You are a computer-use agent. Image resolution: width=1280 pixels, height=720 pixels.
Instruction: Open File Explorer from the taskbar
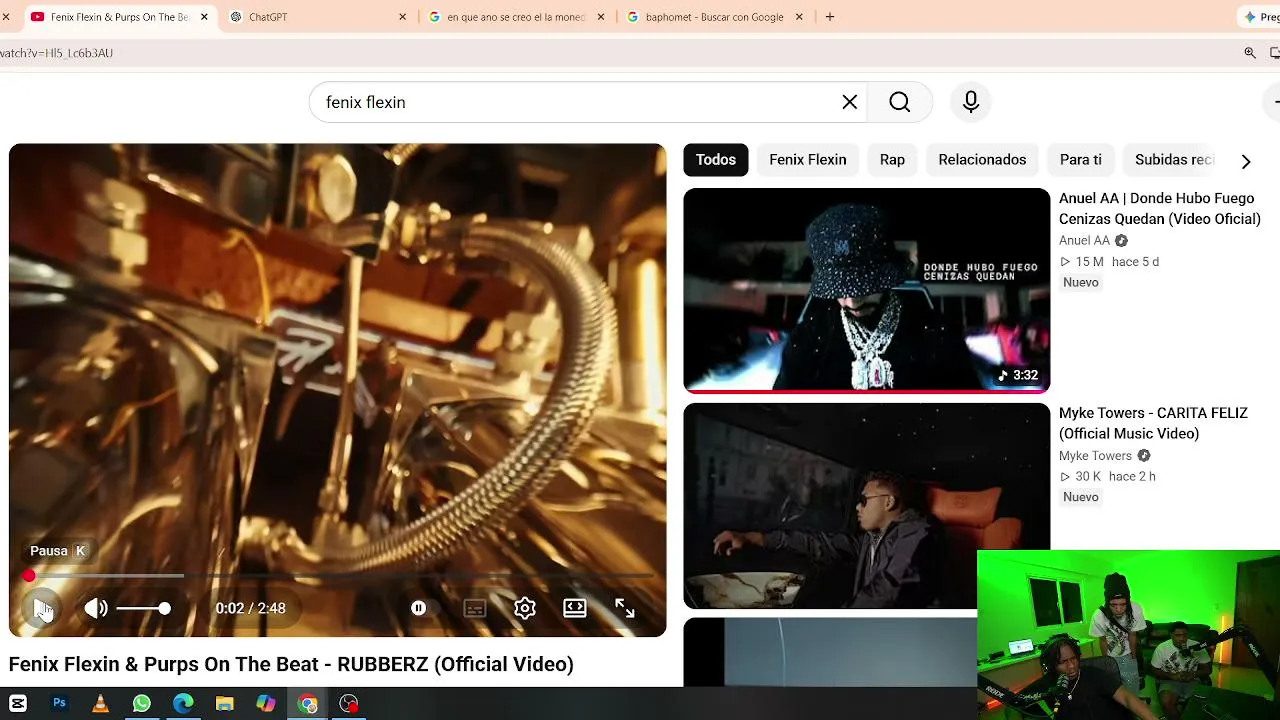[224, 704]
